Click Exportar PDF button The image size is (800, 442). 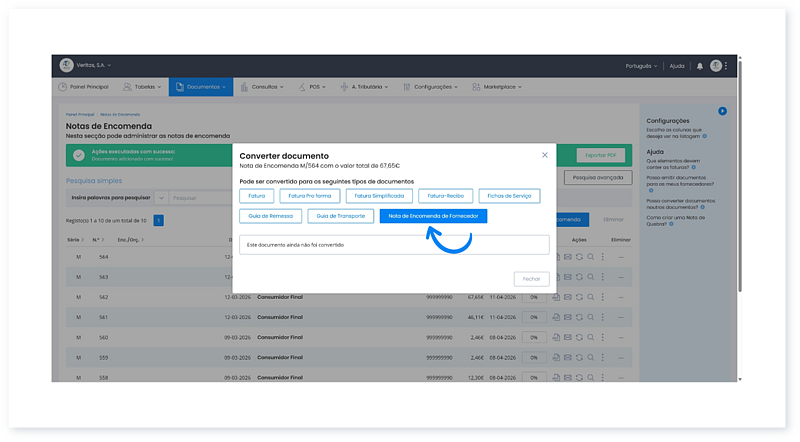601,155
